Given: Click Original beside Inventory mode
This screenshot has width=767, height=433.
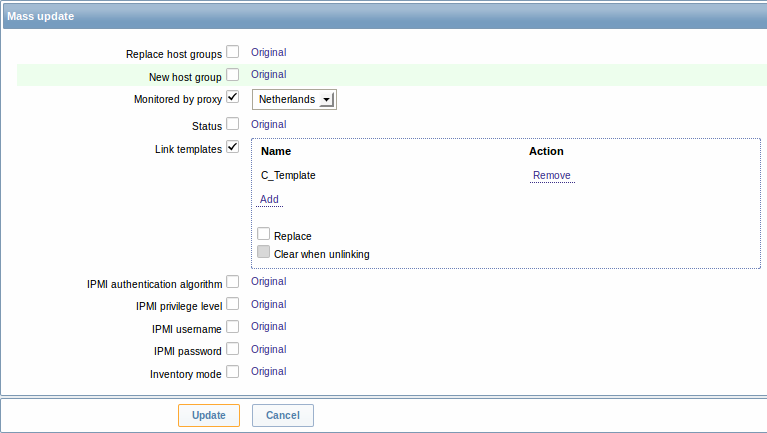Looking at the screenshot, I should pyautogui.click(x=269, y=371).
